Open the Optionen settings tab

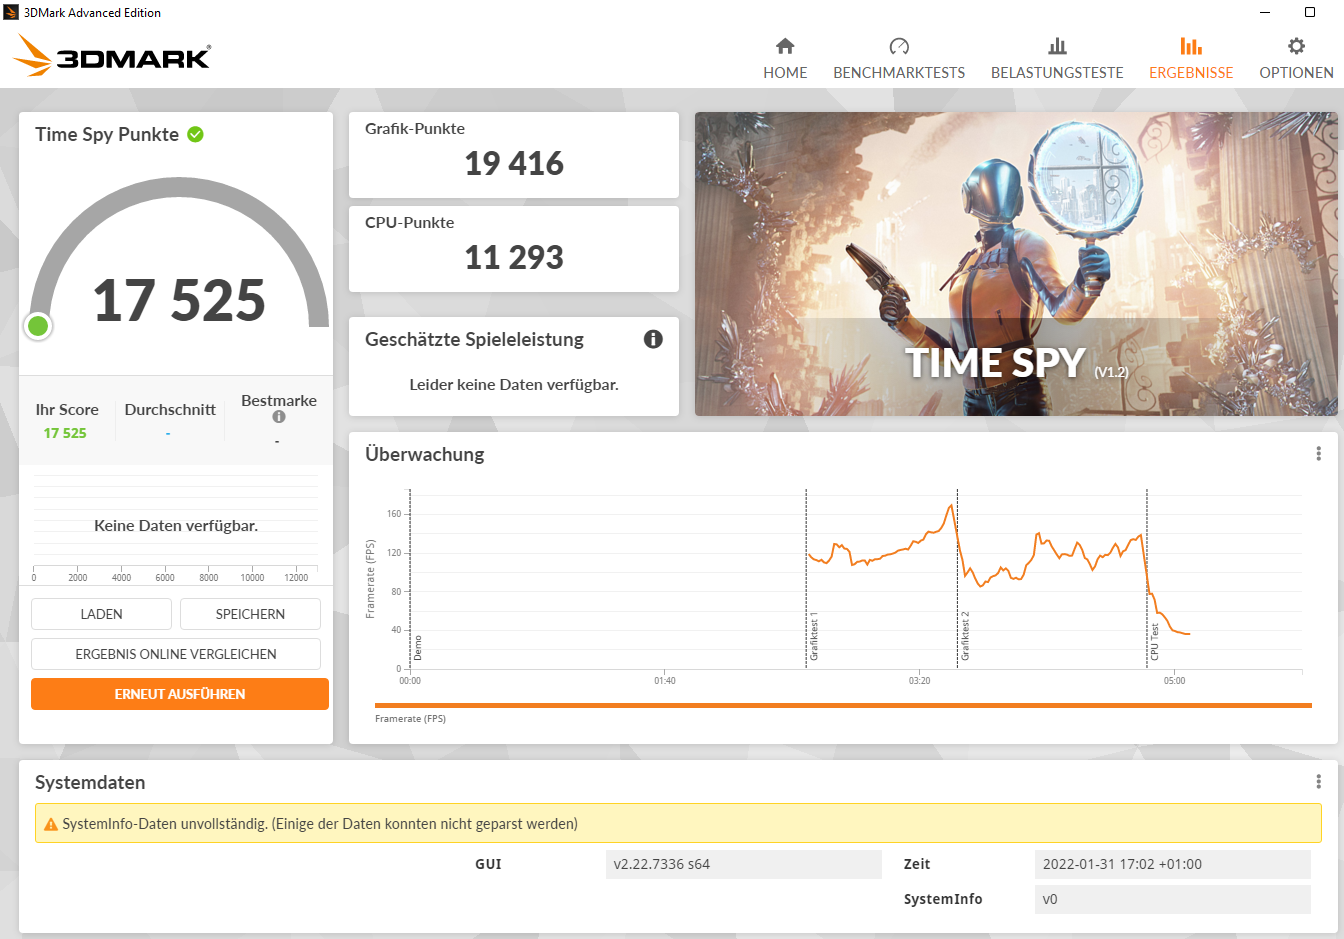(1296, 59)
